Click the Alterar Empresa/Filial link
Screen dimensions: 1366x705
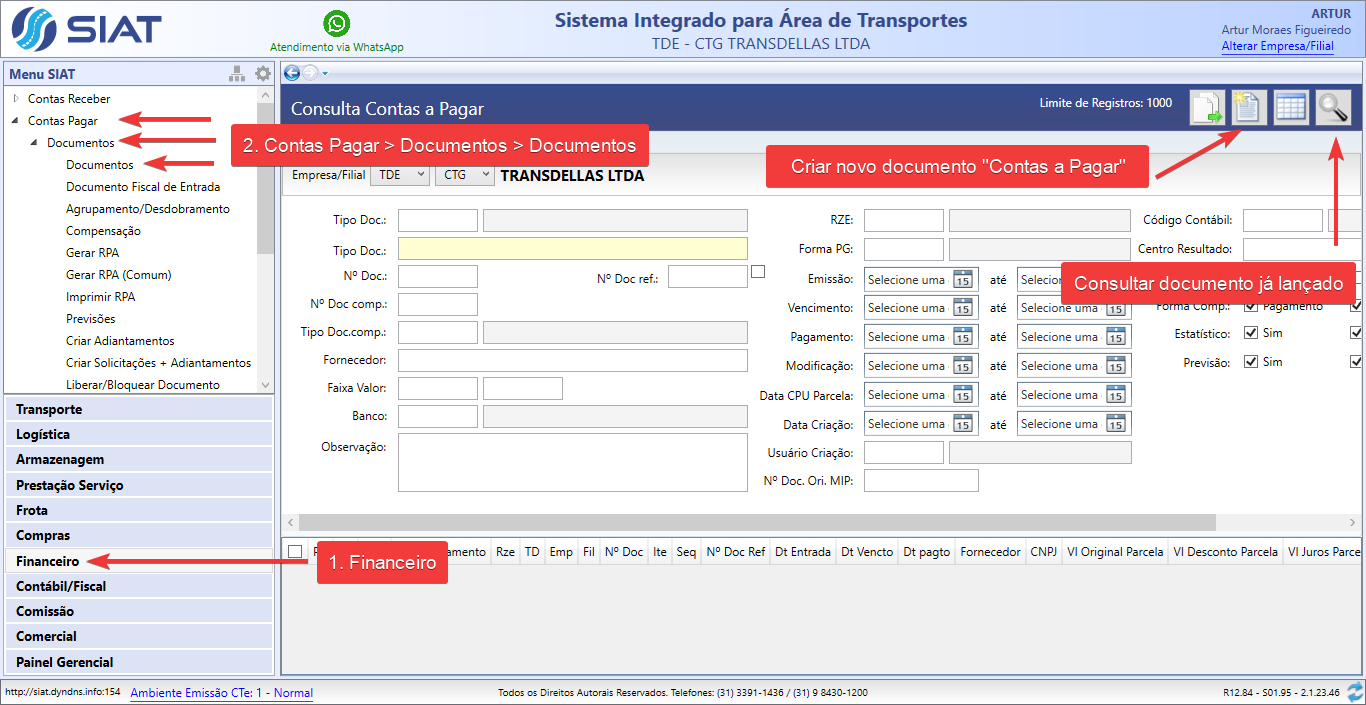coord(1277,46)
